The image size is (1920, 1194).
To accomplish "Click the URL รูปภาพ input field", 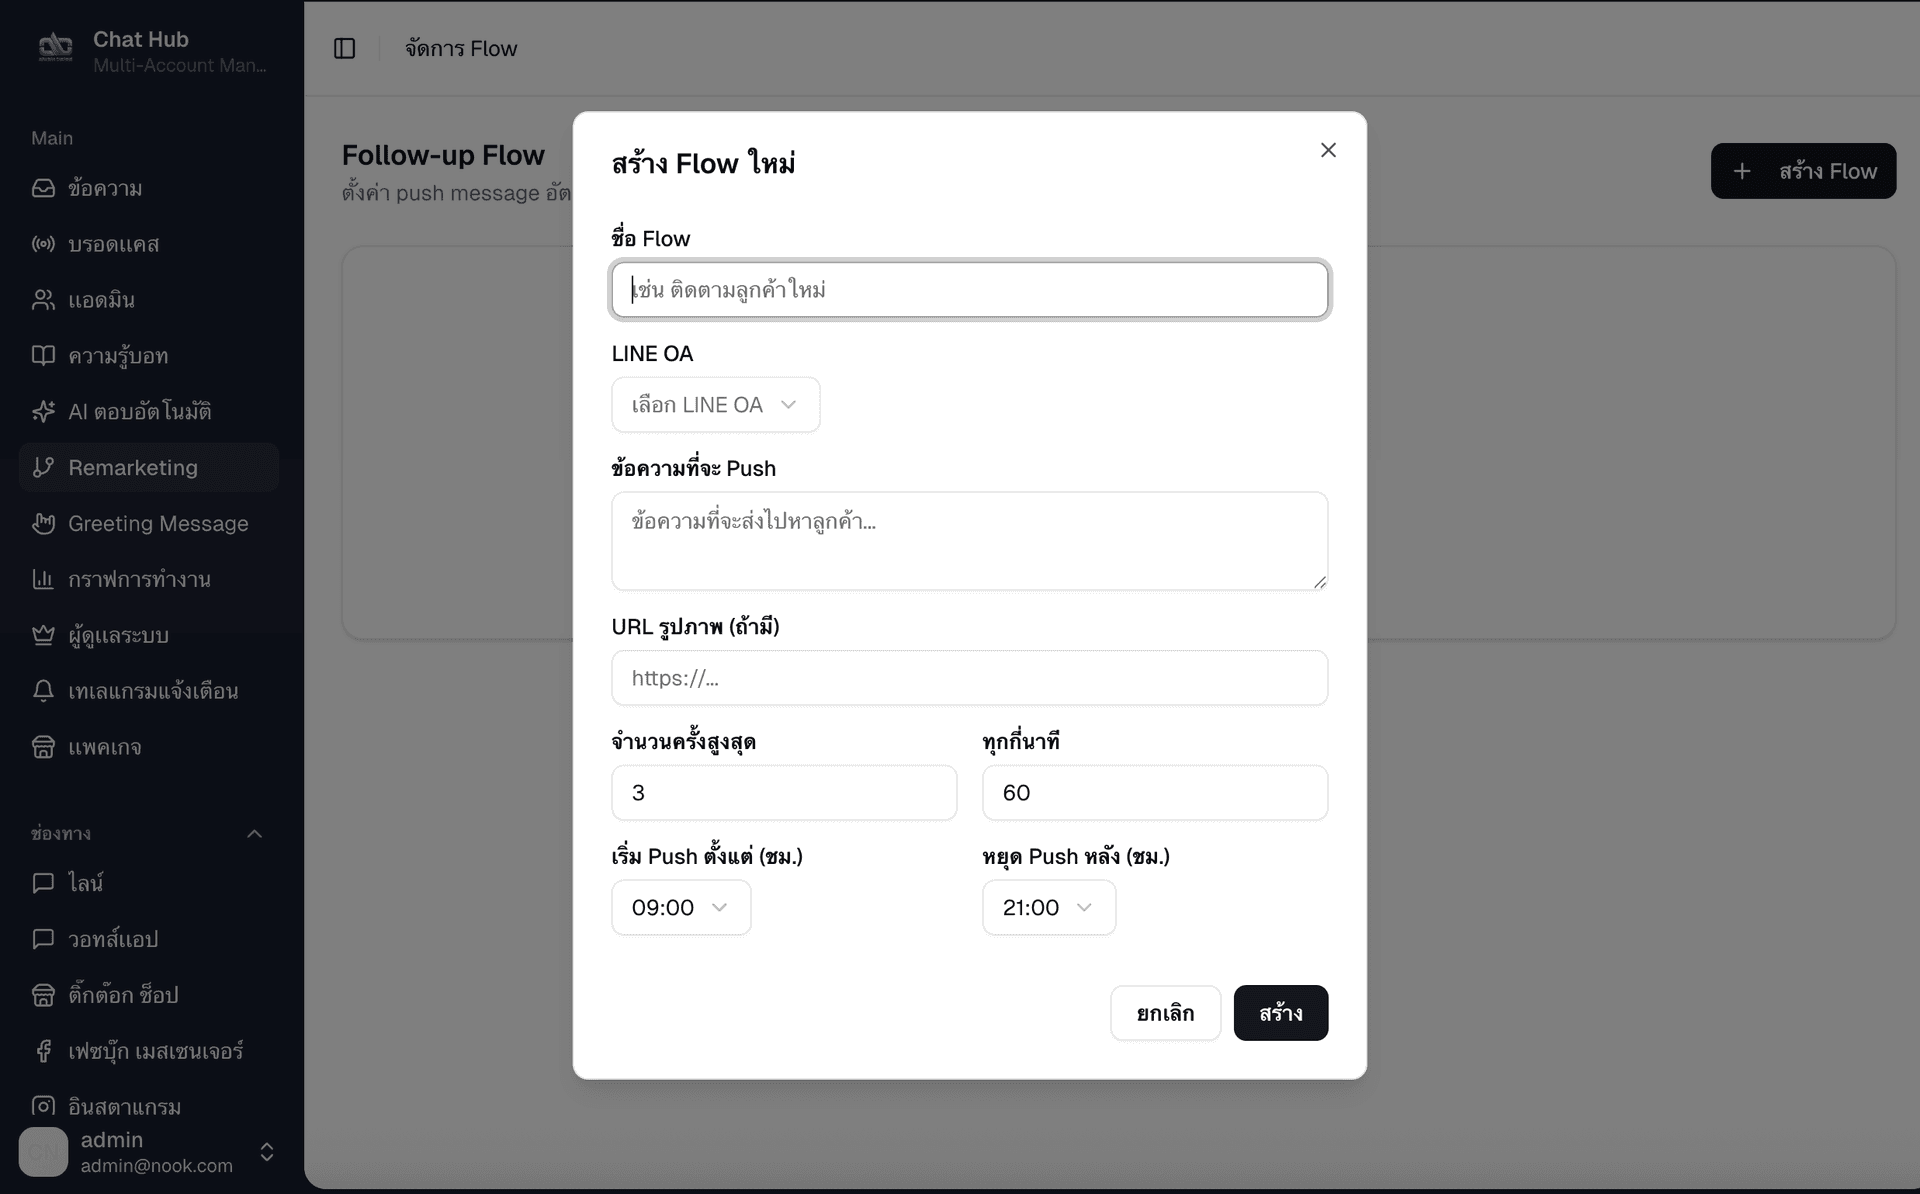I will pos(969,678).
